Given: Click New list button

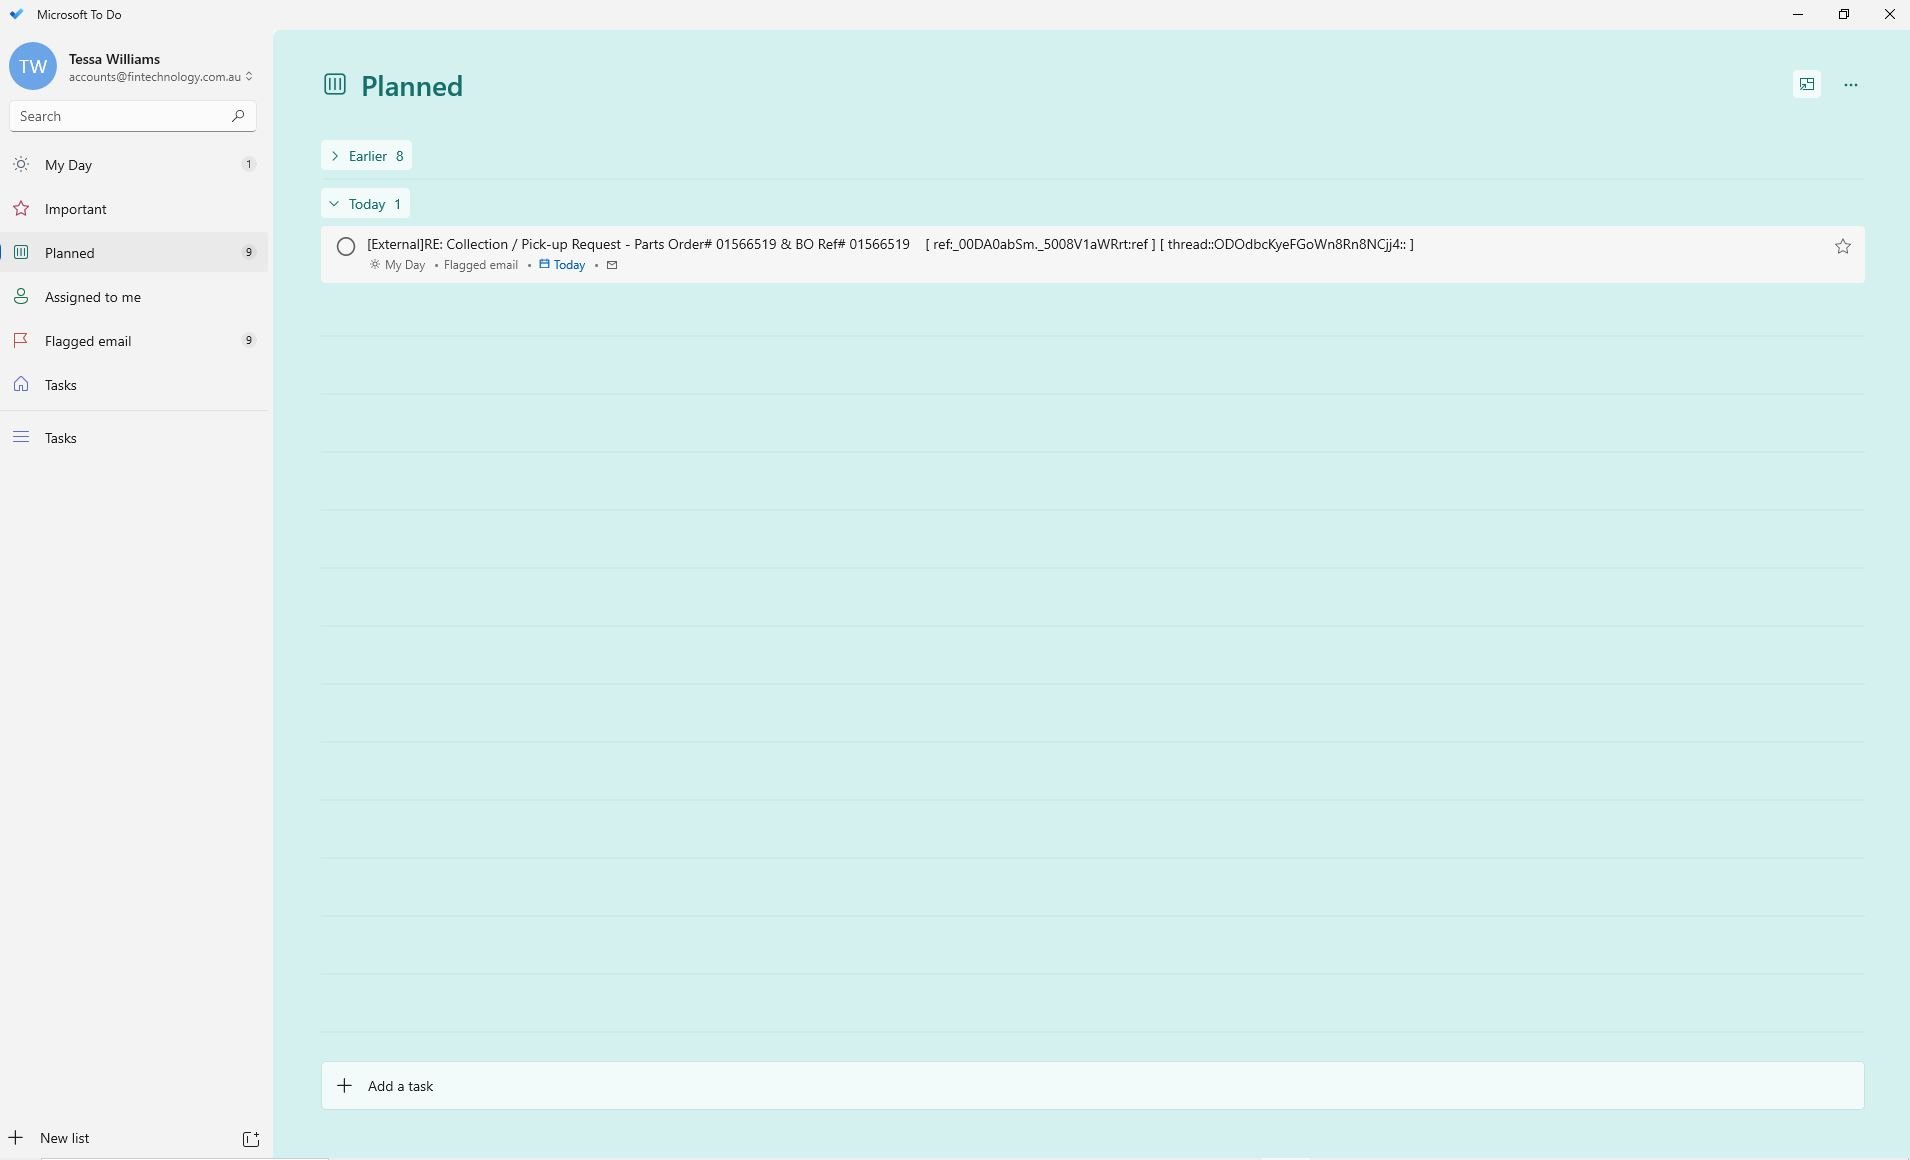Looking at the screenshot, I should pyautogui.click(x=65, y=1138).
